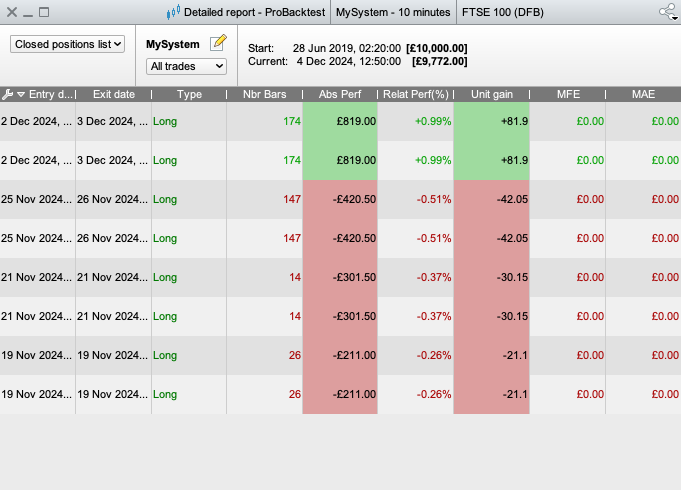This screenshot has height=490, width=681.
Task: Expand the All trades dropdown
Action: pyautogui.click(x=187, y=66)
